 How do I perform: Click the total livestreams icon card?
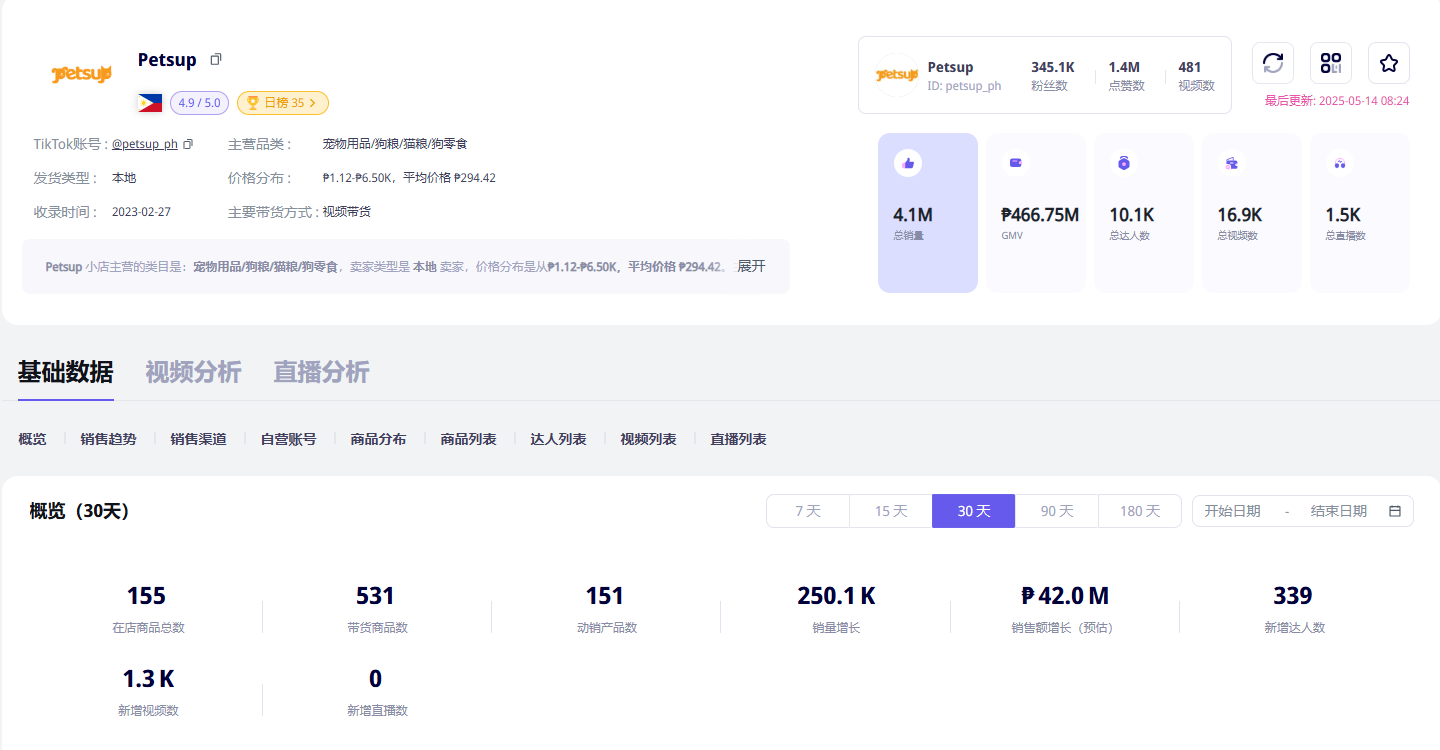pyautogui.click(x=1360, y=213)
